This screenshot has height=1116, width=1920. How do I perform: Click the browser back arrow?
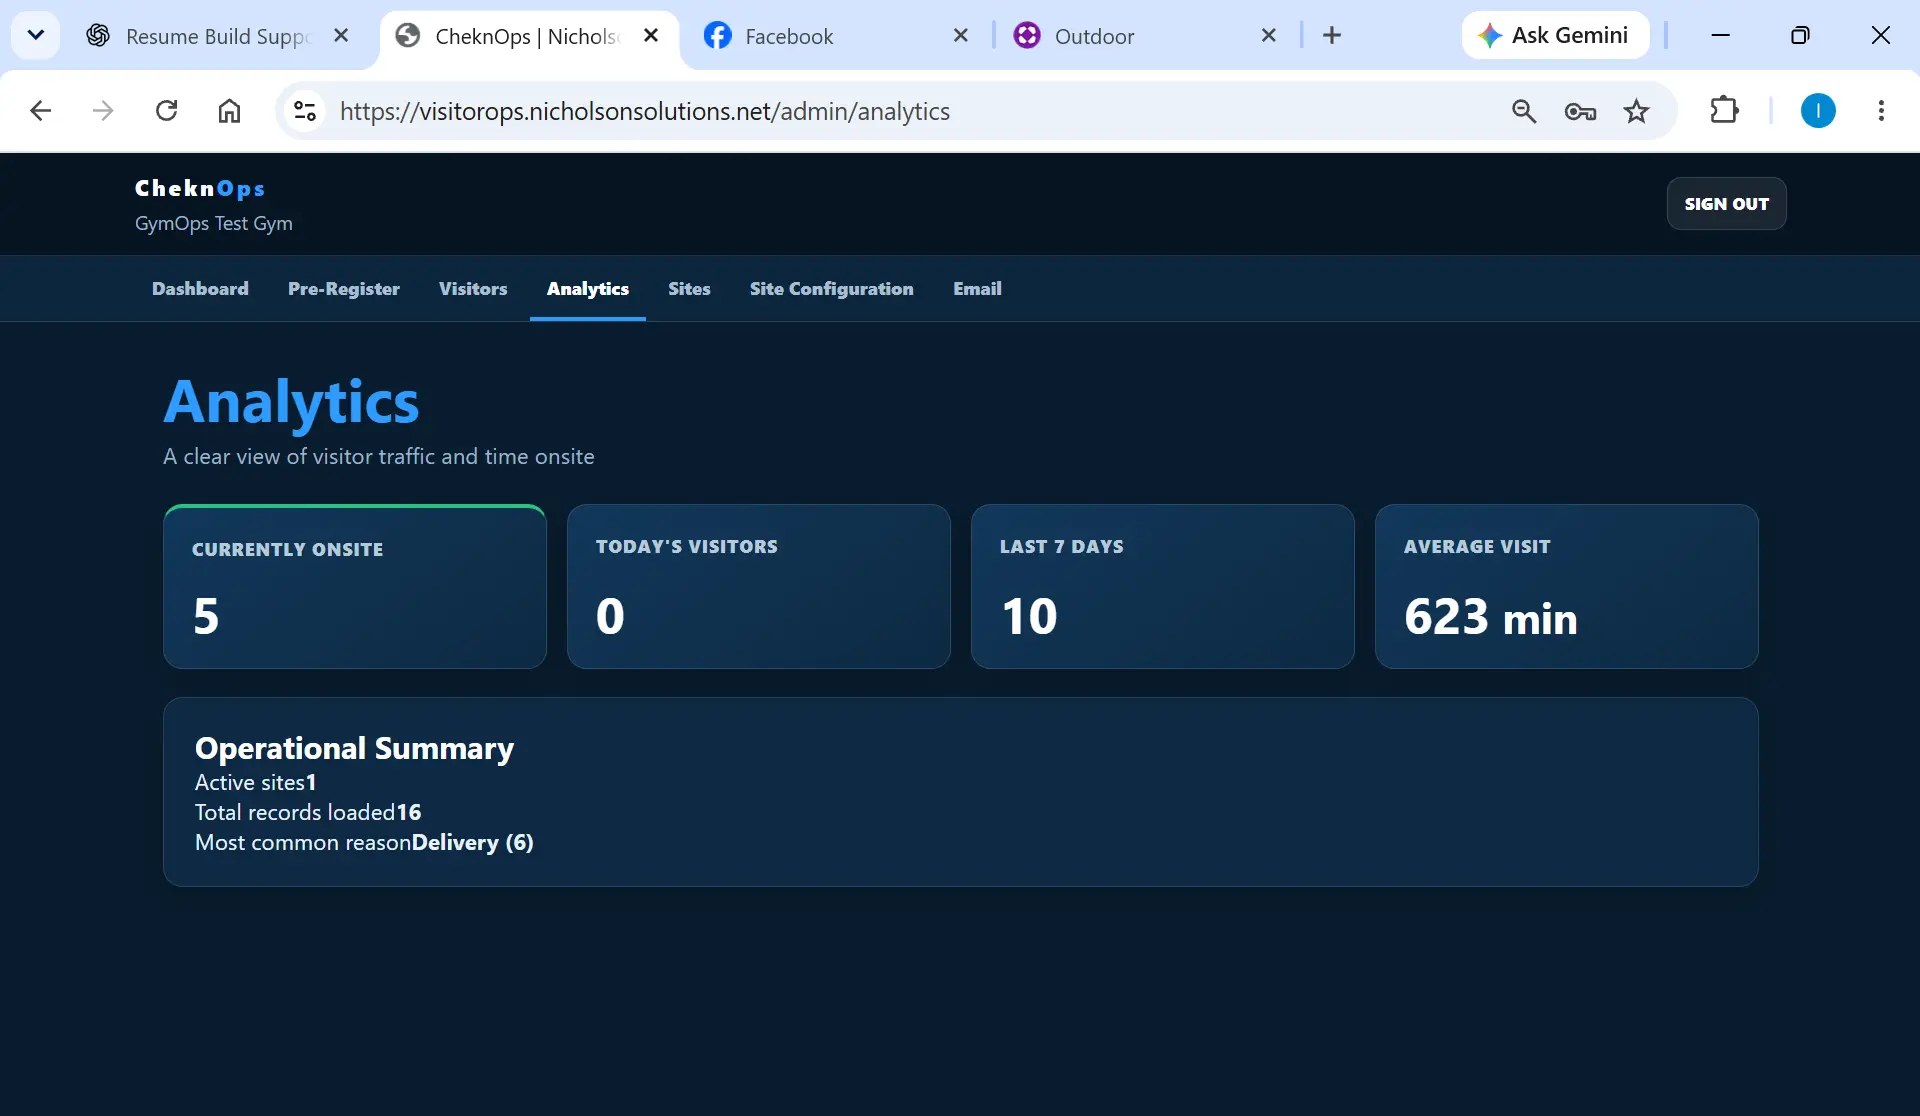[40, 111]
